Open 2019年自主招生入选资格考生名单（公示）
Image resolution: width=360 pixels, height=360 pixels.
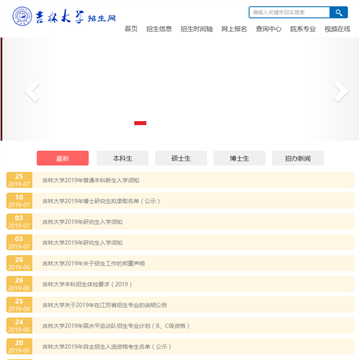coord(107,347)
